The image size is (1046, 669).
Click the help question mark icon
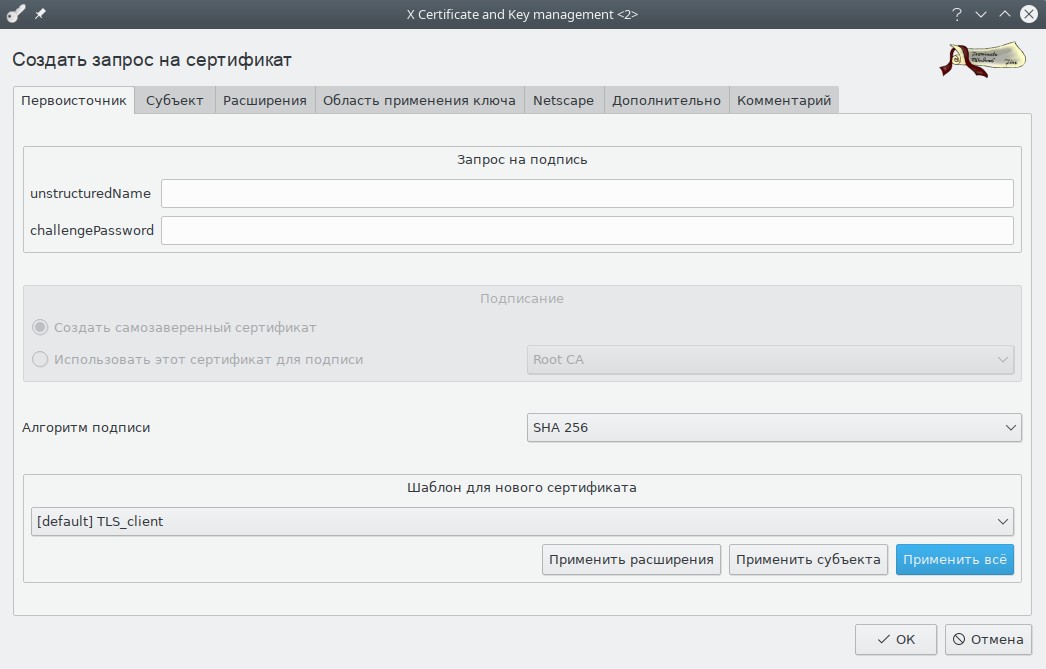click(957, 14)
